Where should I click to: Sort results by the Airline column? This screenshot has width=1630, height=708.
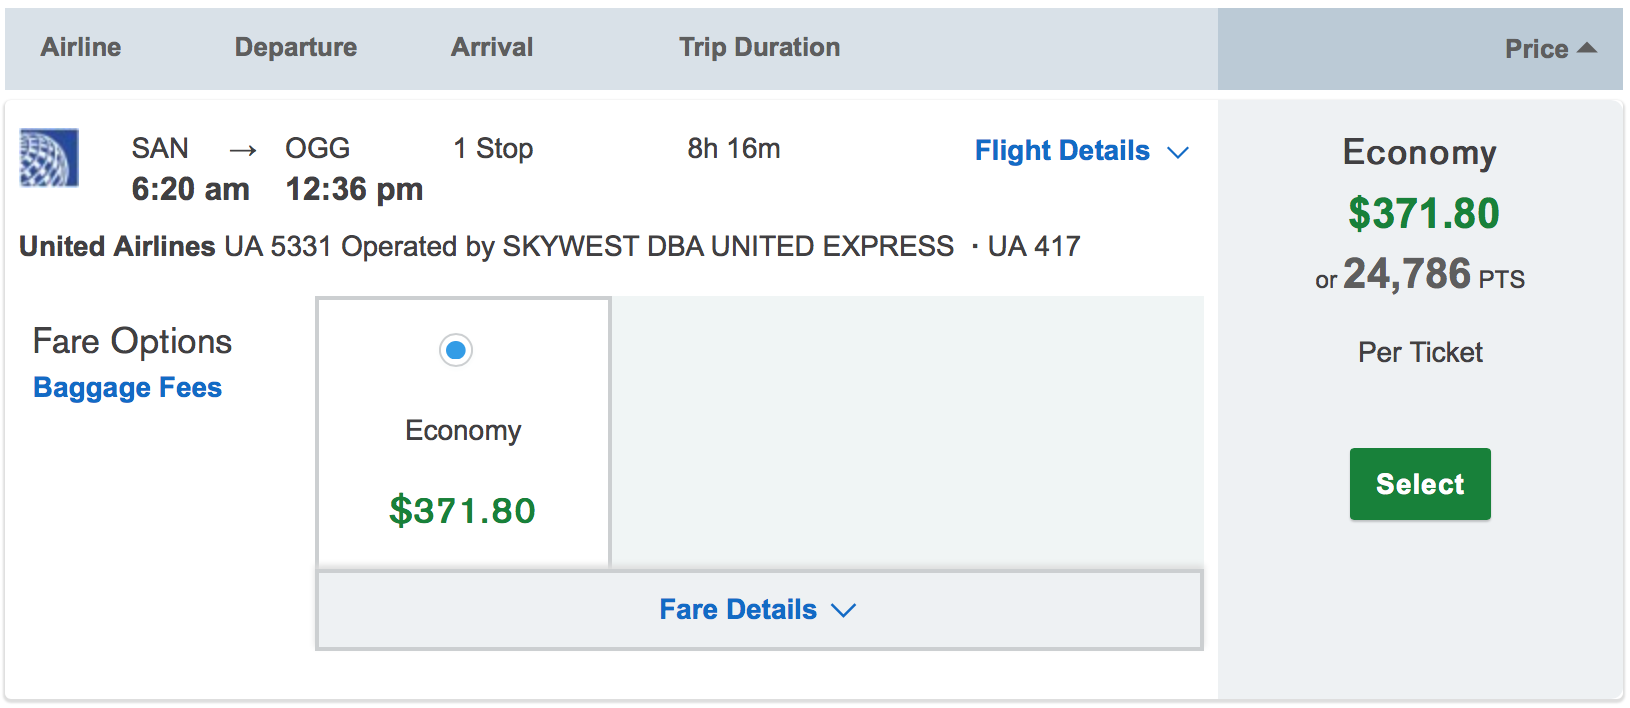coord(81,47)
